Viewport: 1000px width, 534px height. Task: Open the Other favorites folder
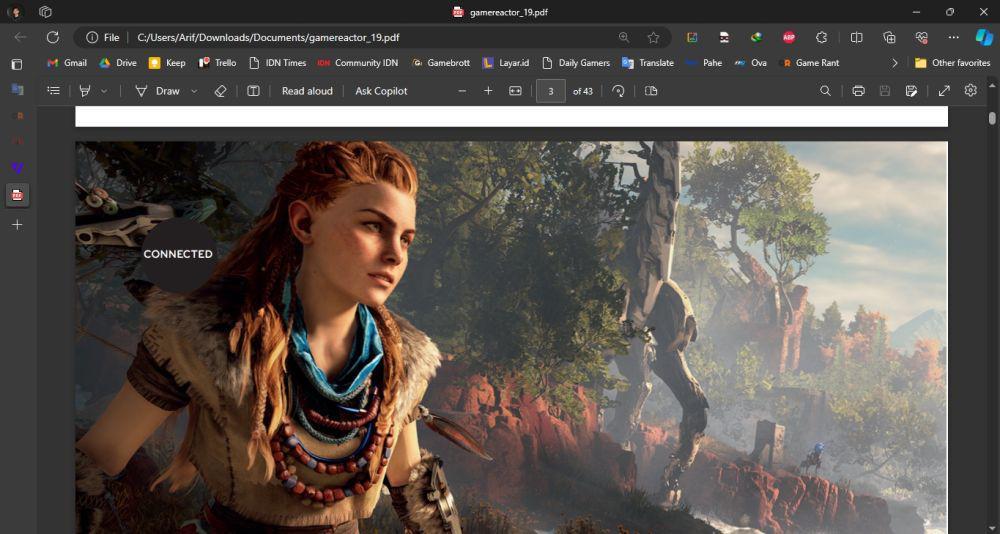pyautogui.click(x=953, y=63)
